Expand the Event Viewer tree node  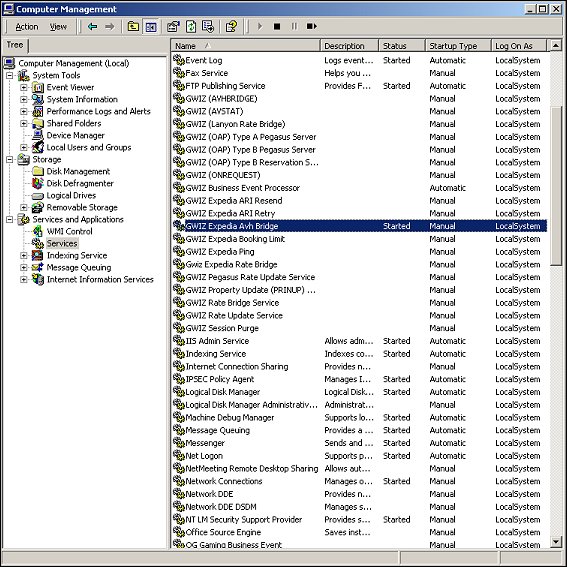pyautogui.click(x=24, y=88)
